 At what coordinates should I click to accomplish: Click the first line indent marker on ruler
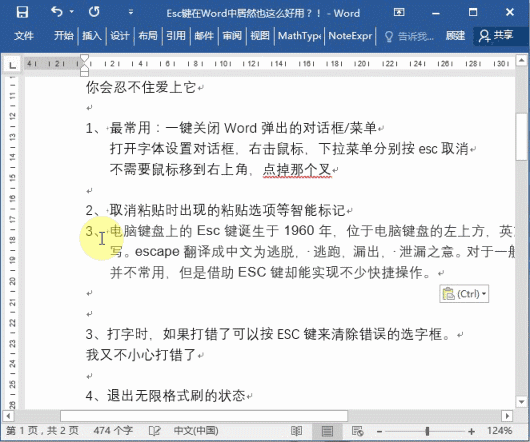point(85,58)
